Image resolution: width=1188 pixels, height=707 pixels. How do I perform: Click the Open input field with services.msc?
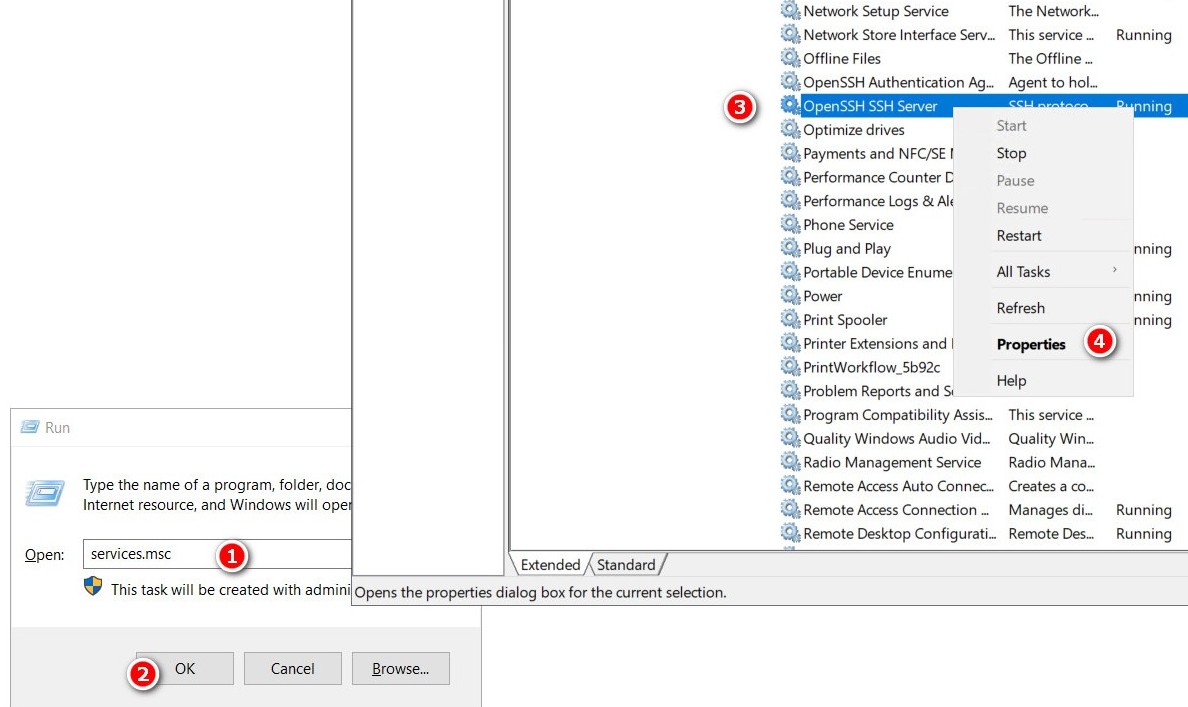click(x=217, y=554)
